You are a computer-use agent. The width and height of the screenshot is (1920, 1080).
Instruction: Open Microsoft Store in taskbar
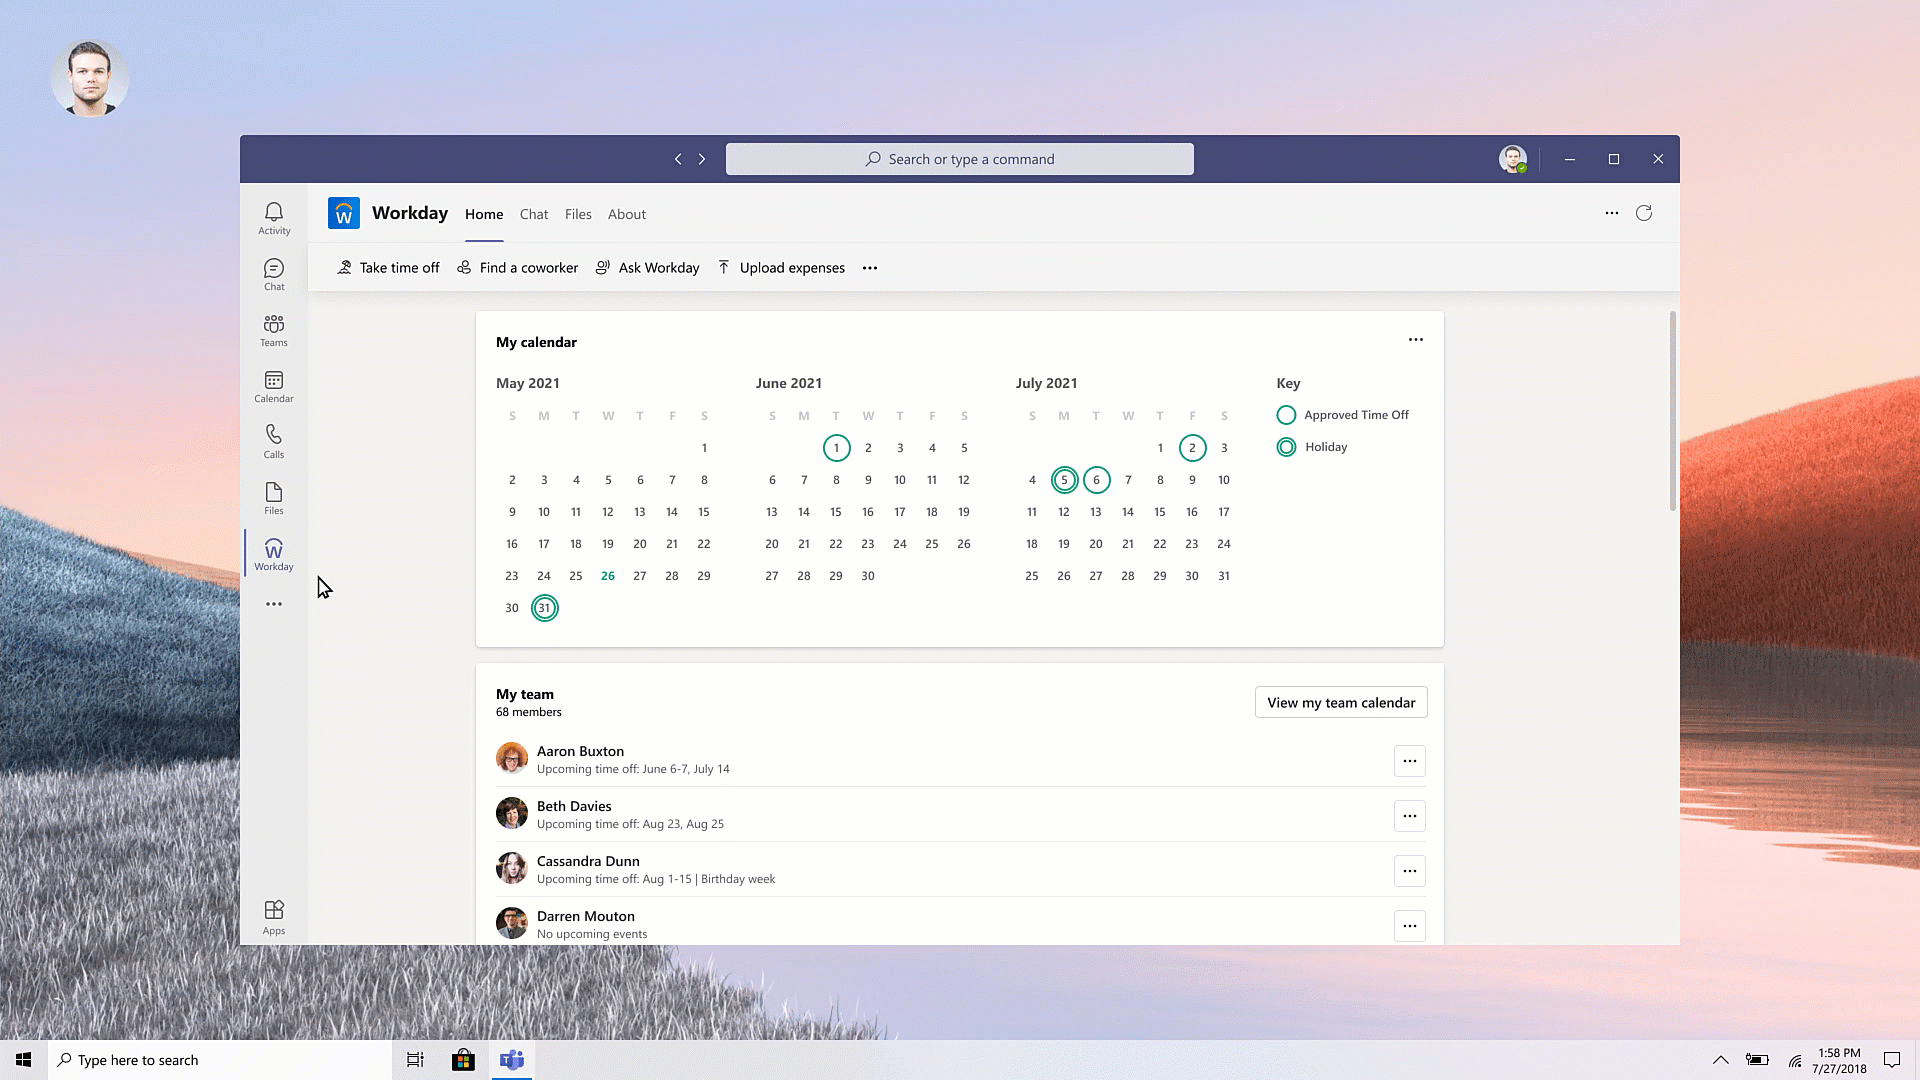tap(463, 1060)
